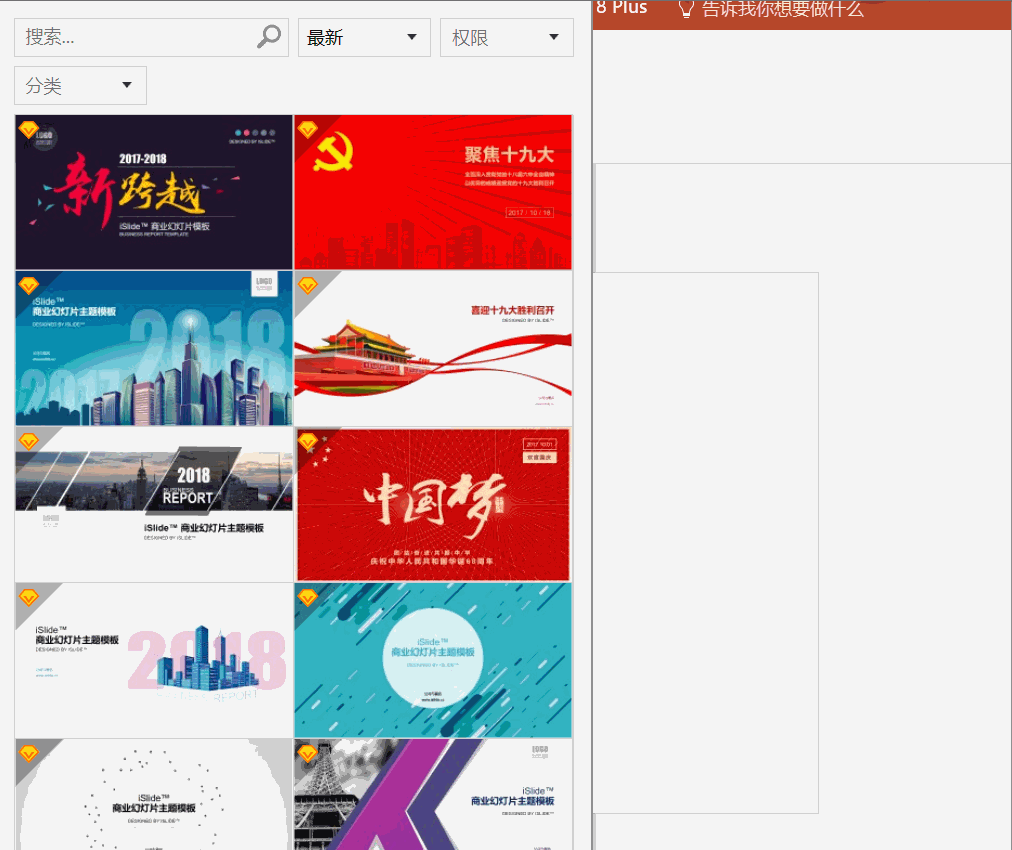Select the dotted circle white template
The width and height of the screenshot is (1012, 850).
click(x=154, y=794)
